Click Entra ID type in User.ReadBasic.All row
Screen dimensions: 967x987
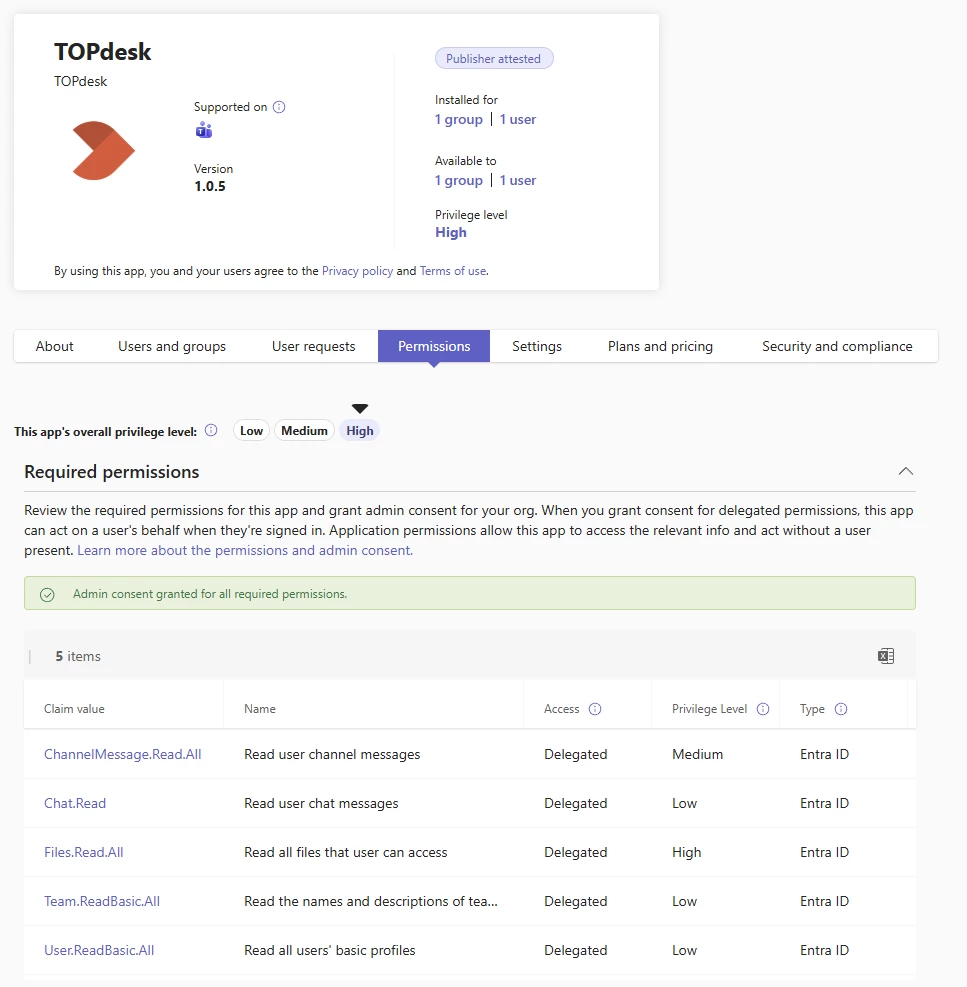[825, 950]
